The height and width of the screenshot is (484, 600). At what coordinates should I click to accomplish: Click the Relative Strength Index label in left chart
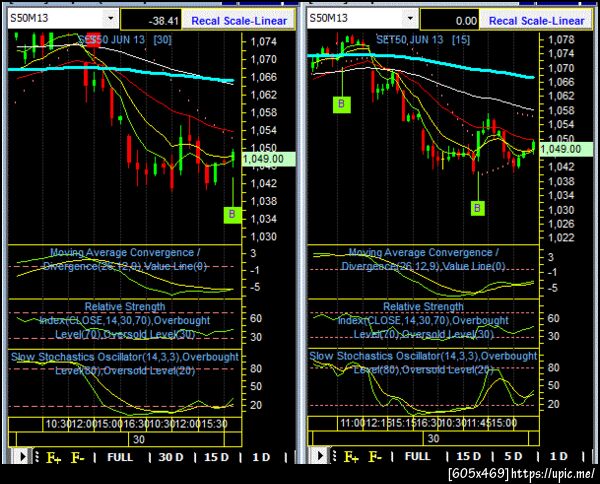coord(125,321)
